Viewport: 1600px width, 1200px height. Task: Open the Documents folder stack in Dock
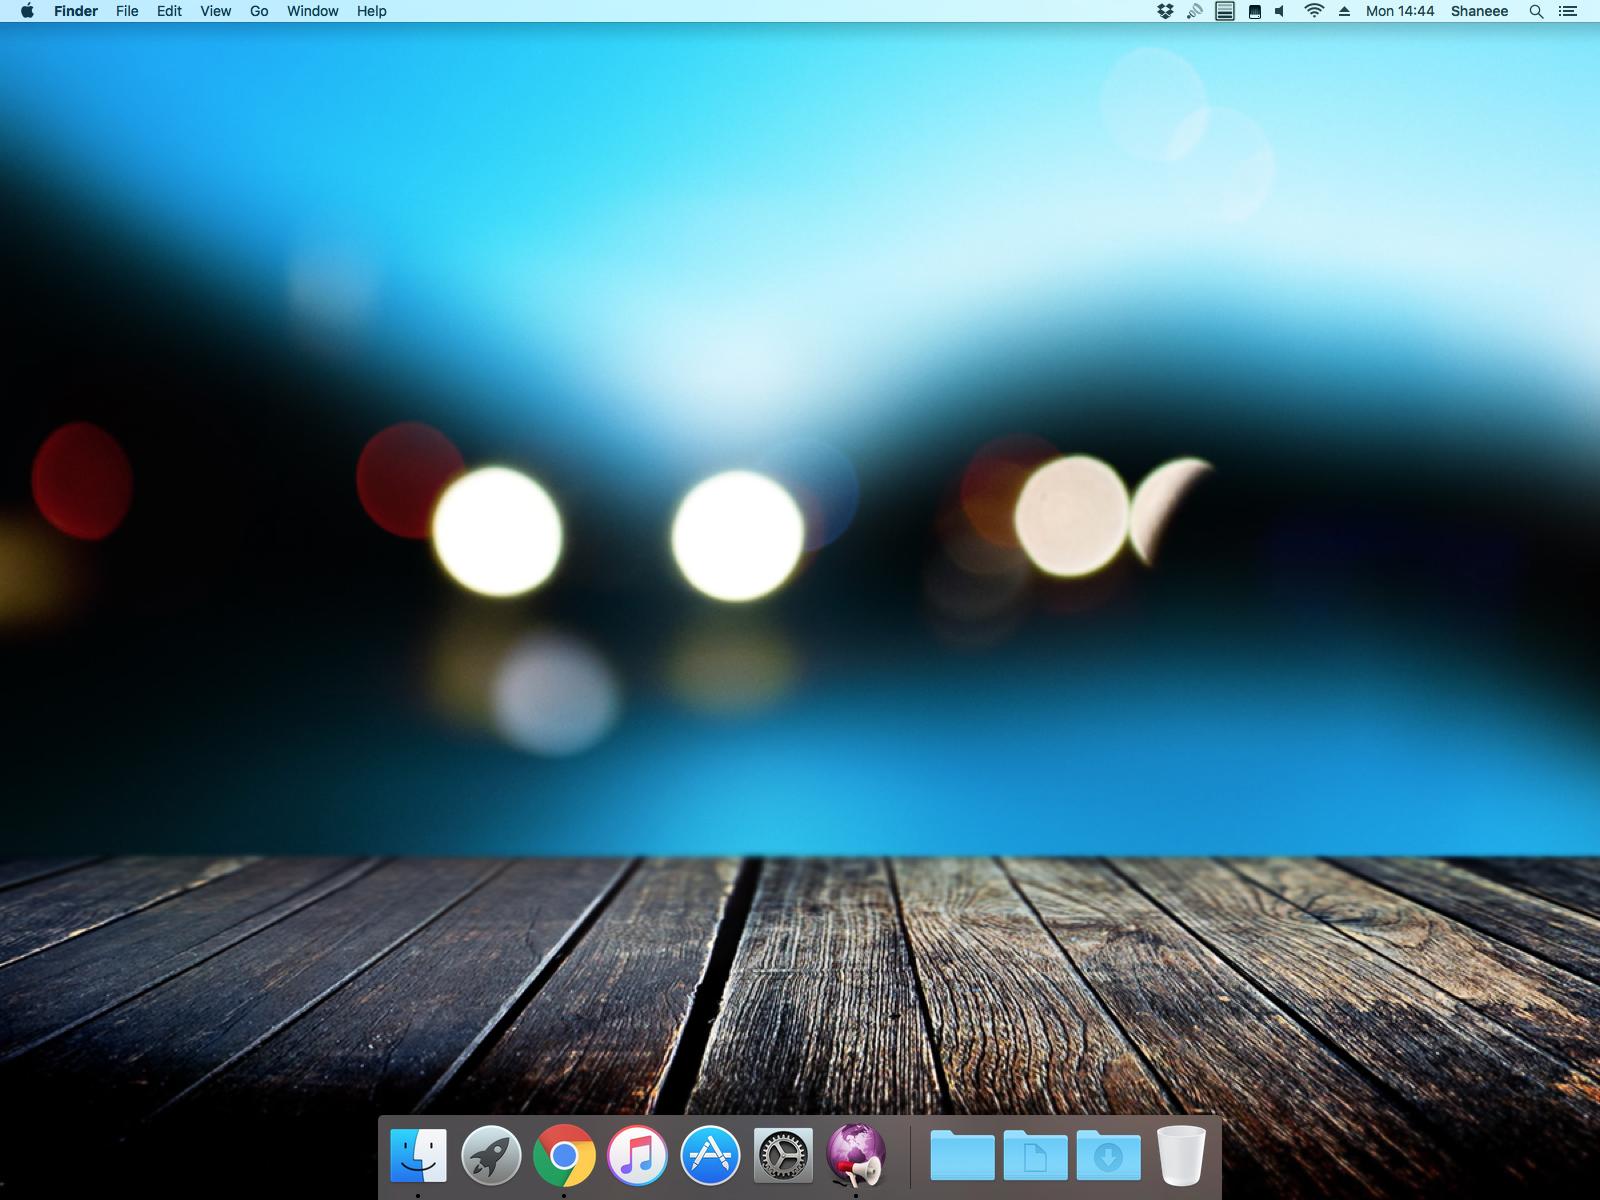1035,1156
